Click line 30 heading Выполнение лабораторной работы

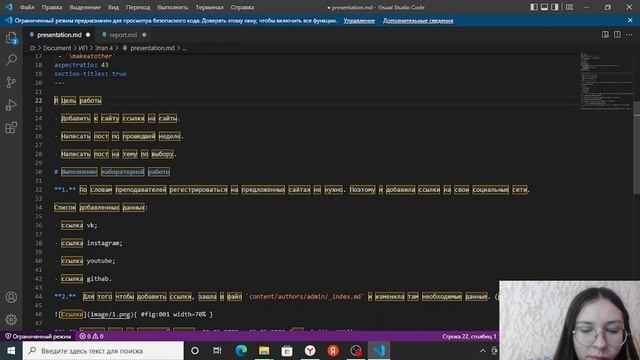[112, 172]
